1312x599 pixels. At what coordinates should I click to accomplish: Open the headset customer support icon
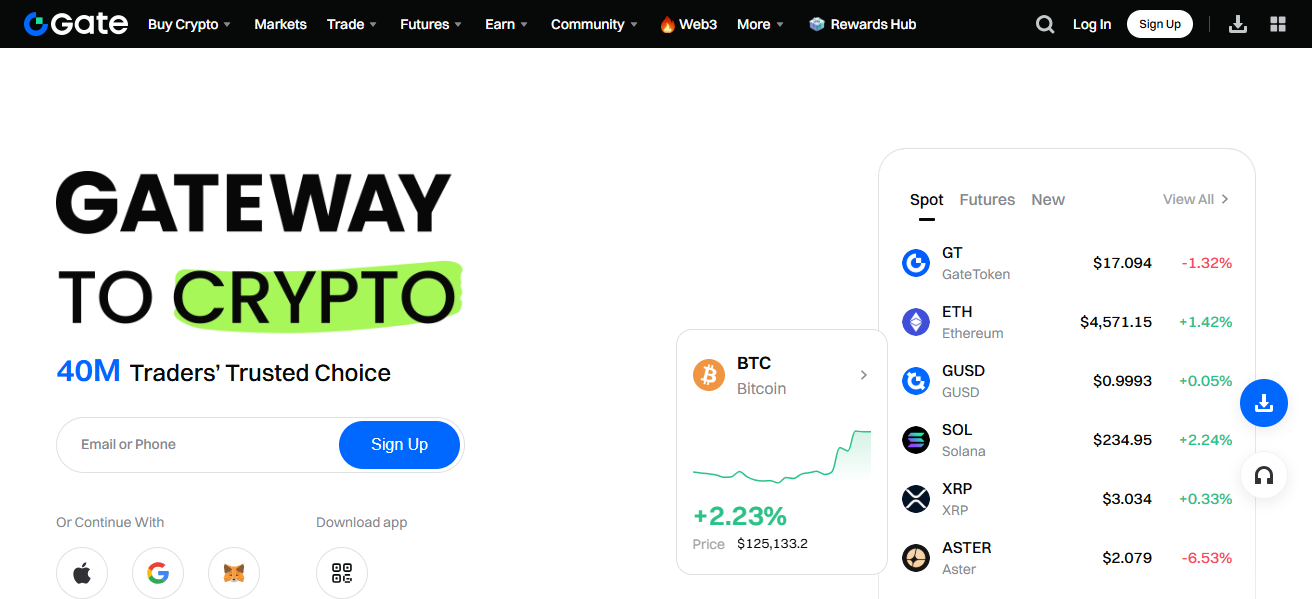[1264, 476]
